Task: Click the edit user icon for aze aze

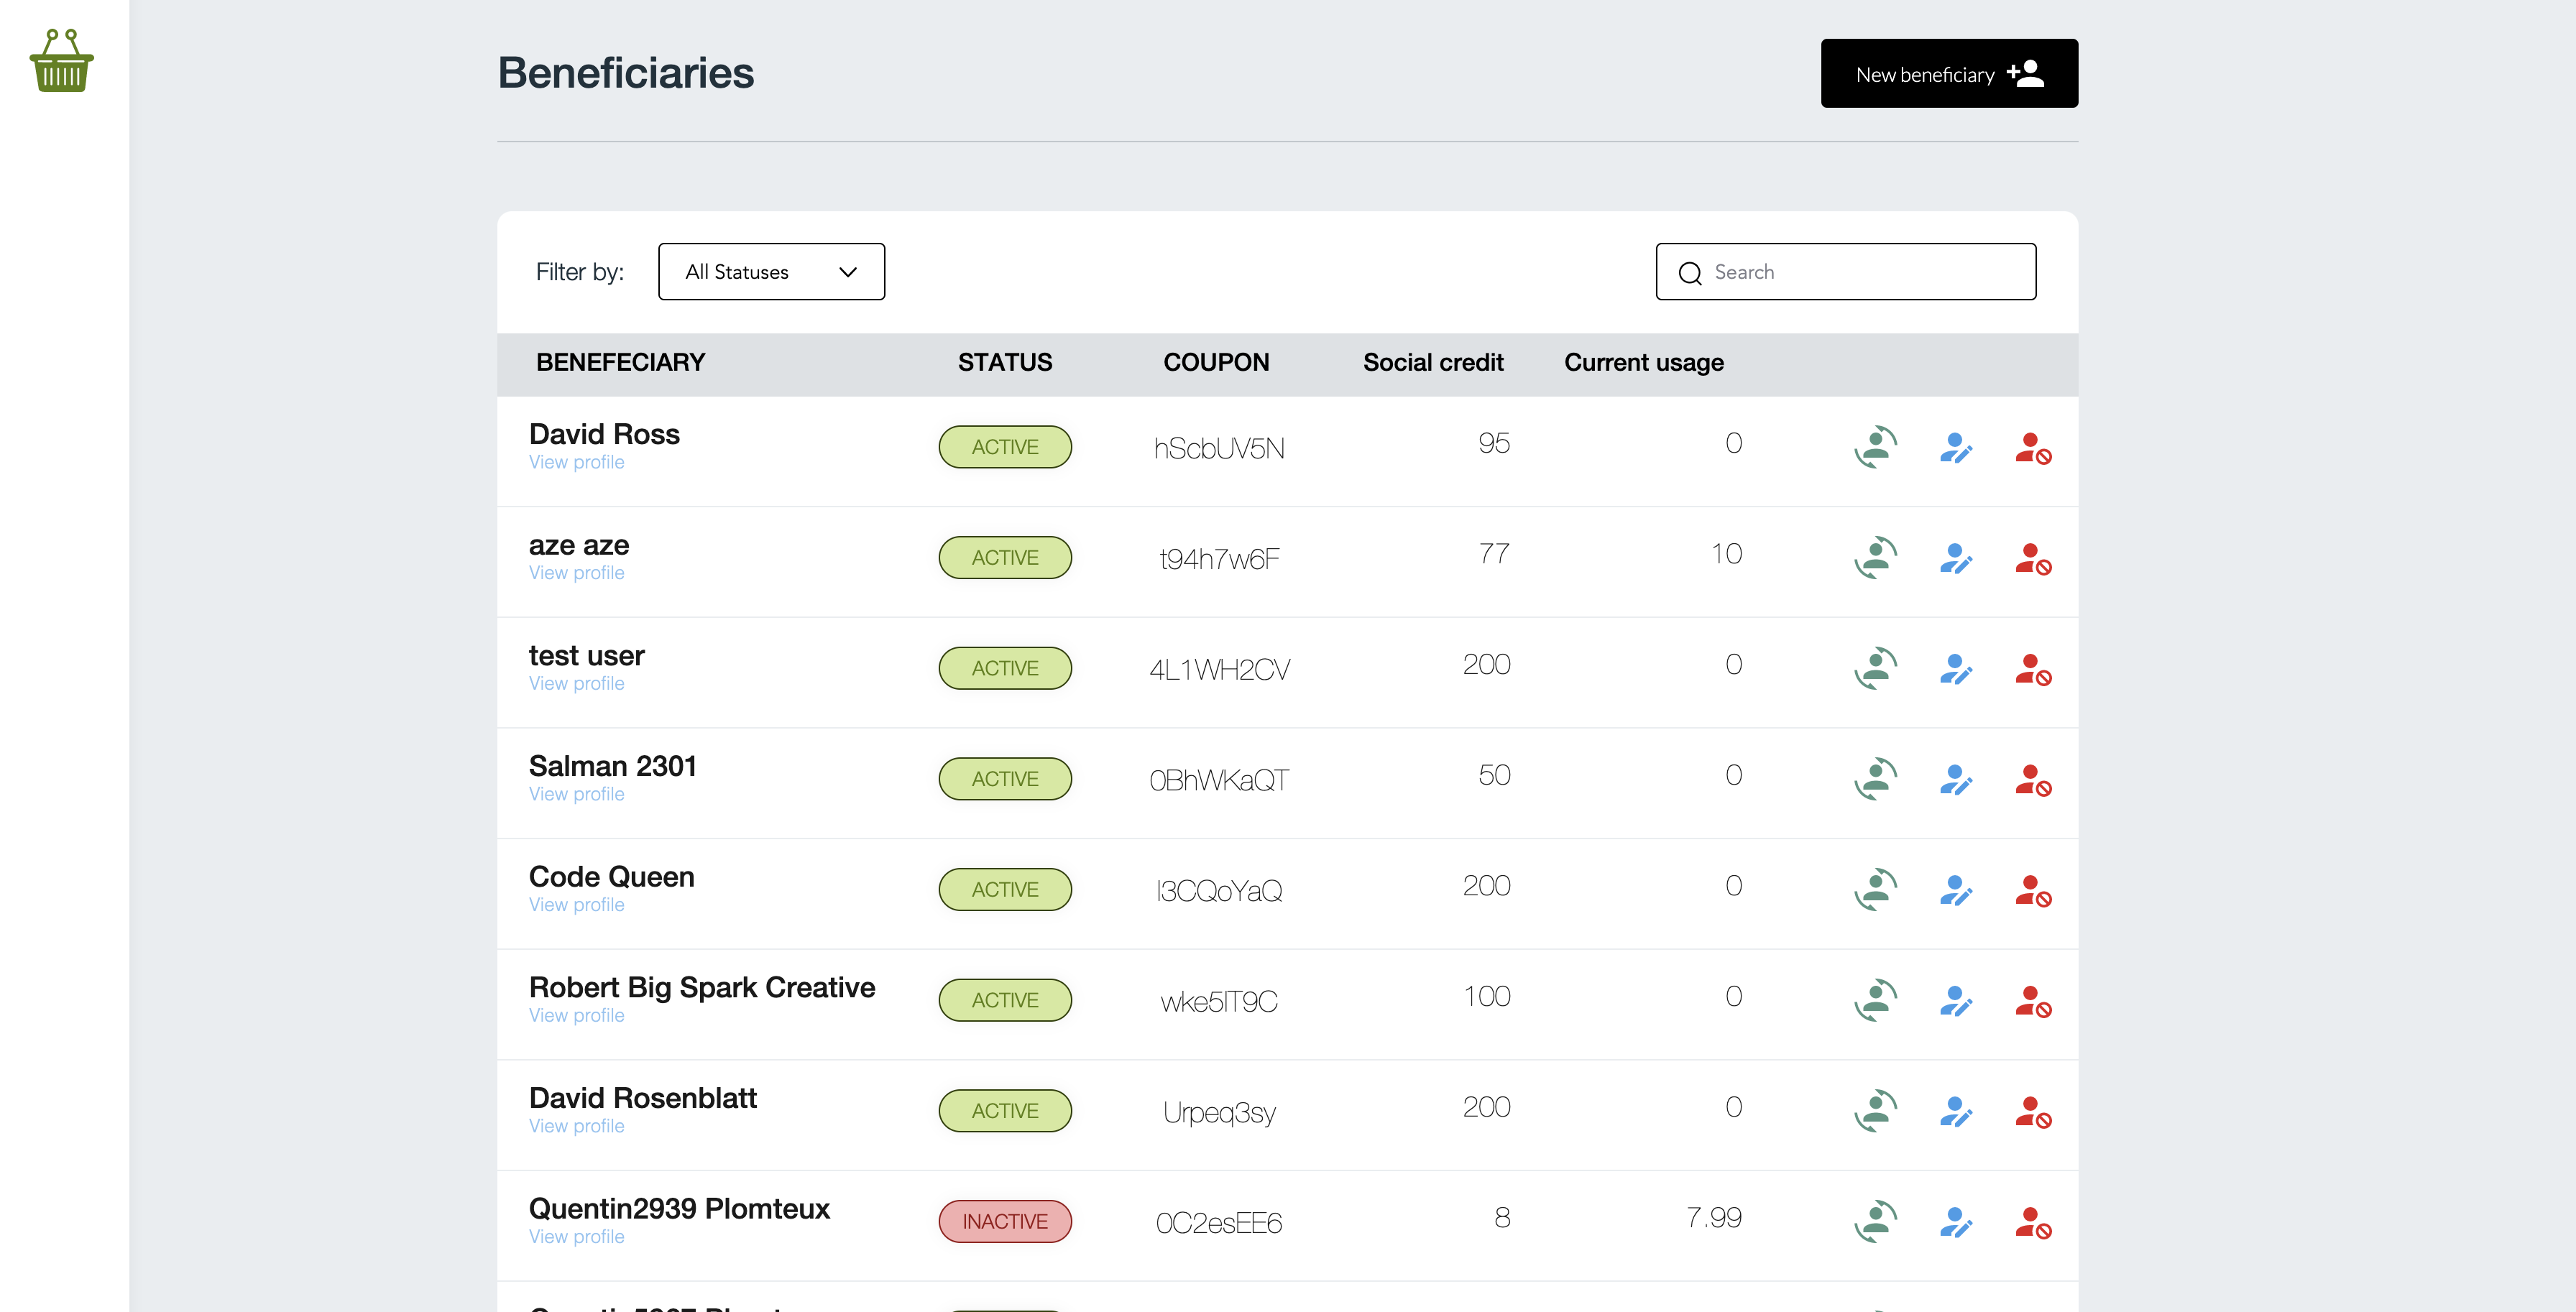Action: point(1955,558)
